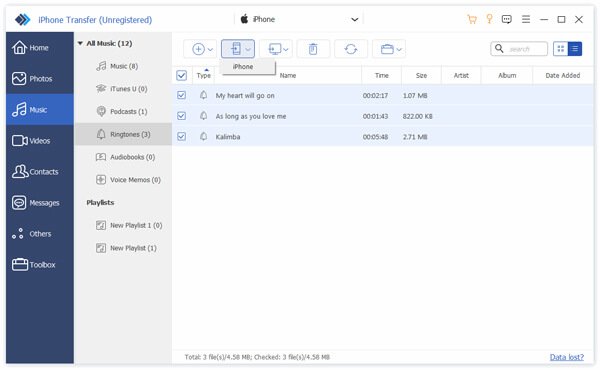This screenshot has height=370, width=600.
Task: Click the Data lost? link
Action: 567,357
